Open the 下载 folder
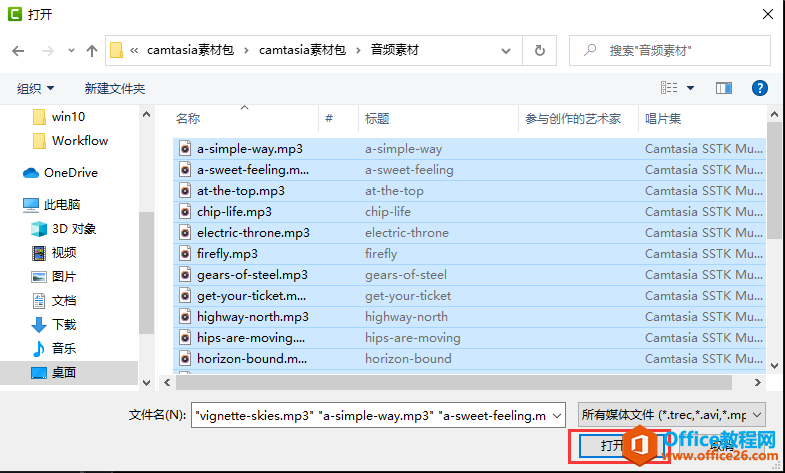The image size is (785, 473). 54,325
